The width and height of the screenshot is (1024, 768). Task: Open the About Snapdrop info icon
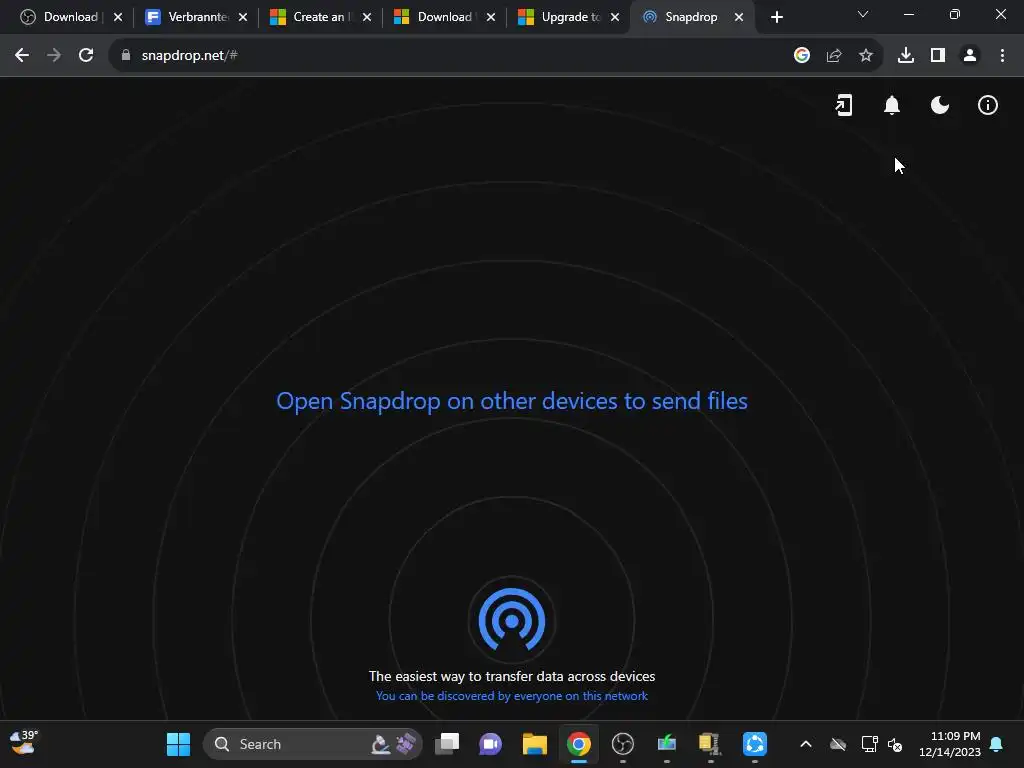click(x=987, y=105)
